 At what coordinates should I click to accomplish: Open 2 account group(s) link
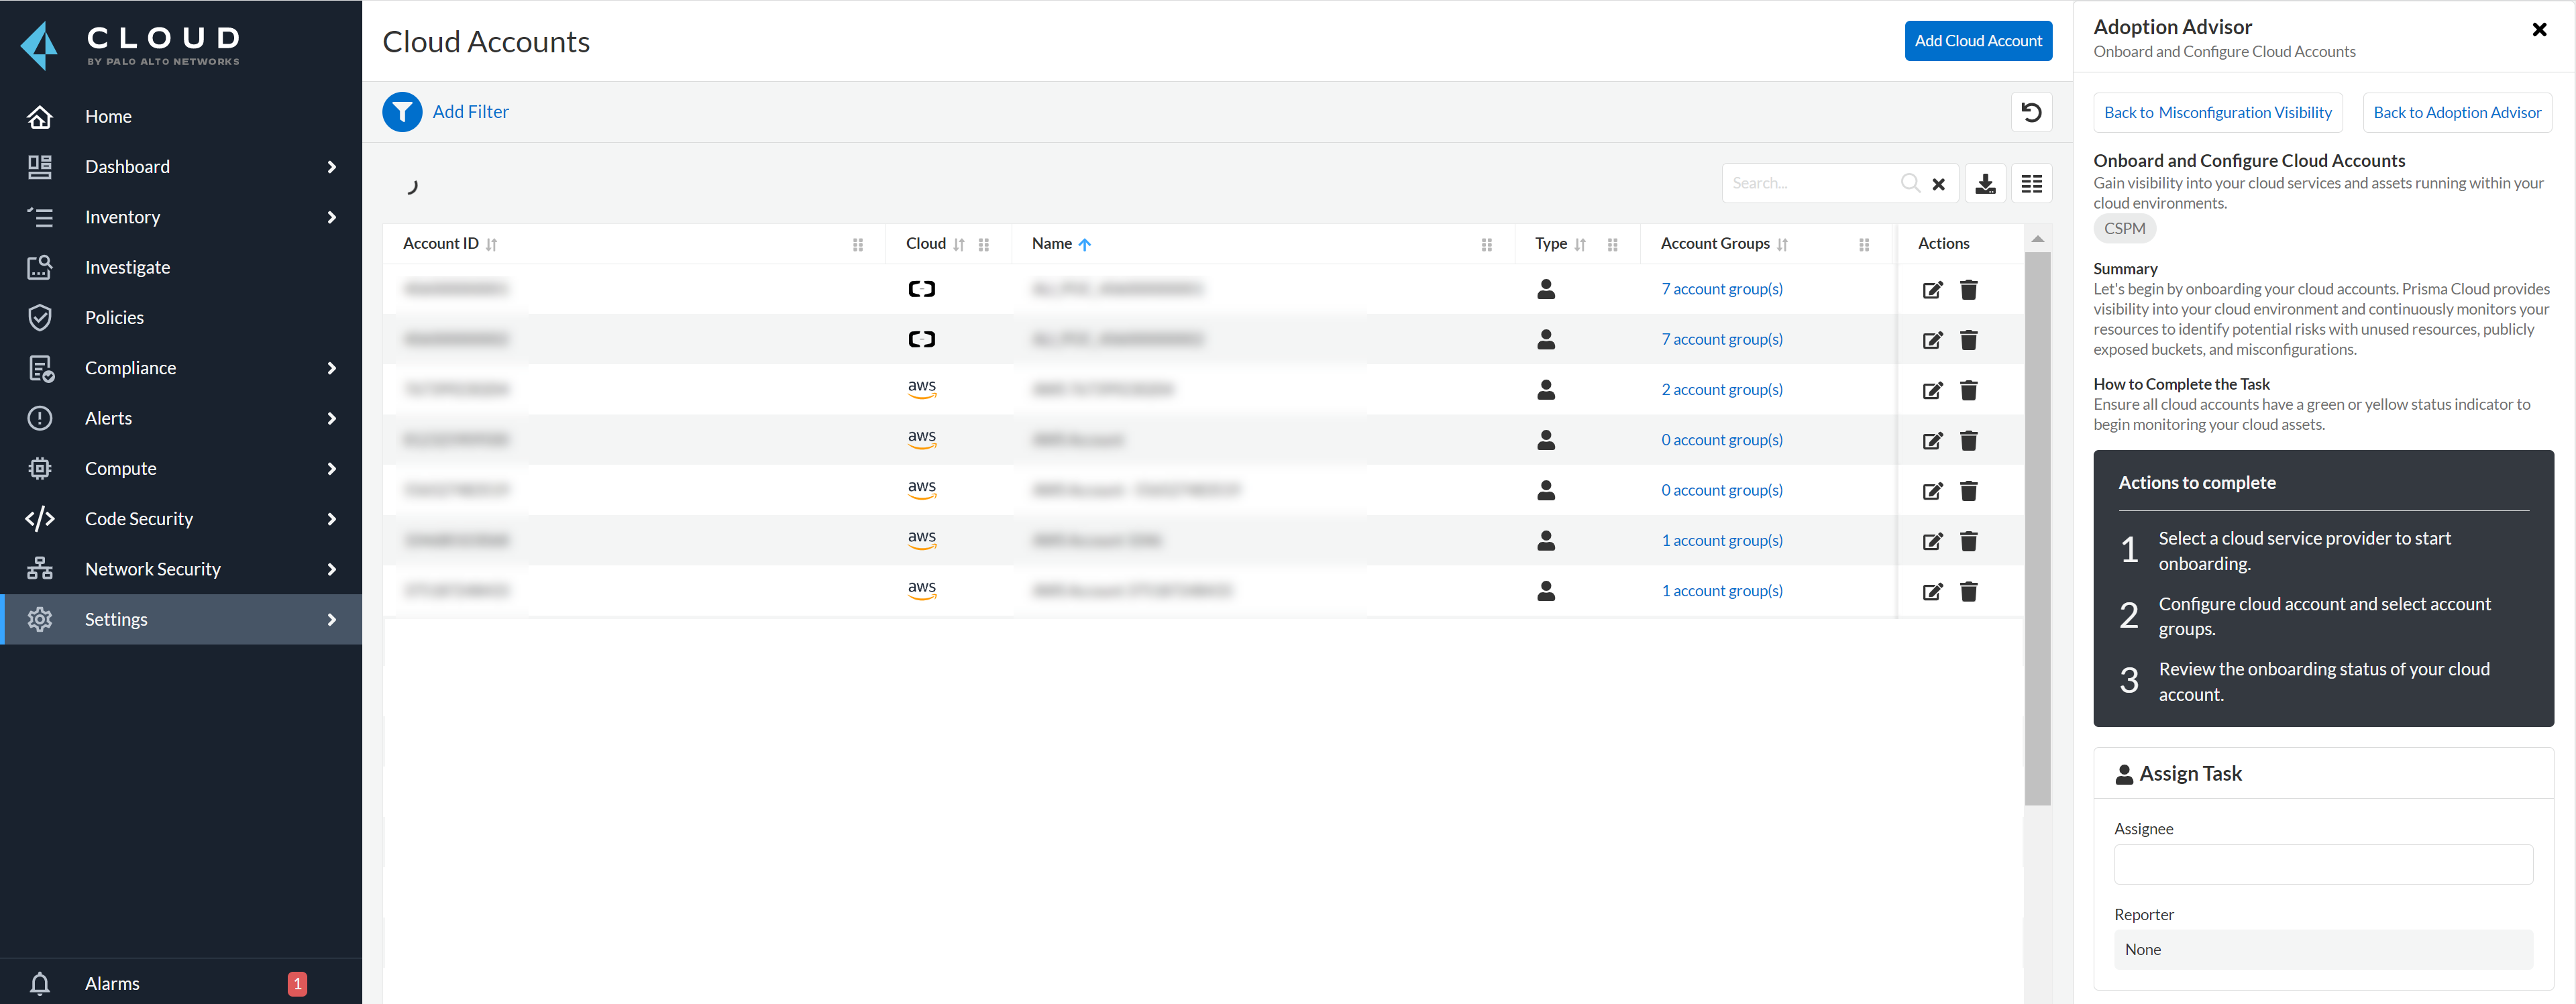1721,390
